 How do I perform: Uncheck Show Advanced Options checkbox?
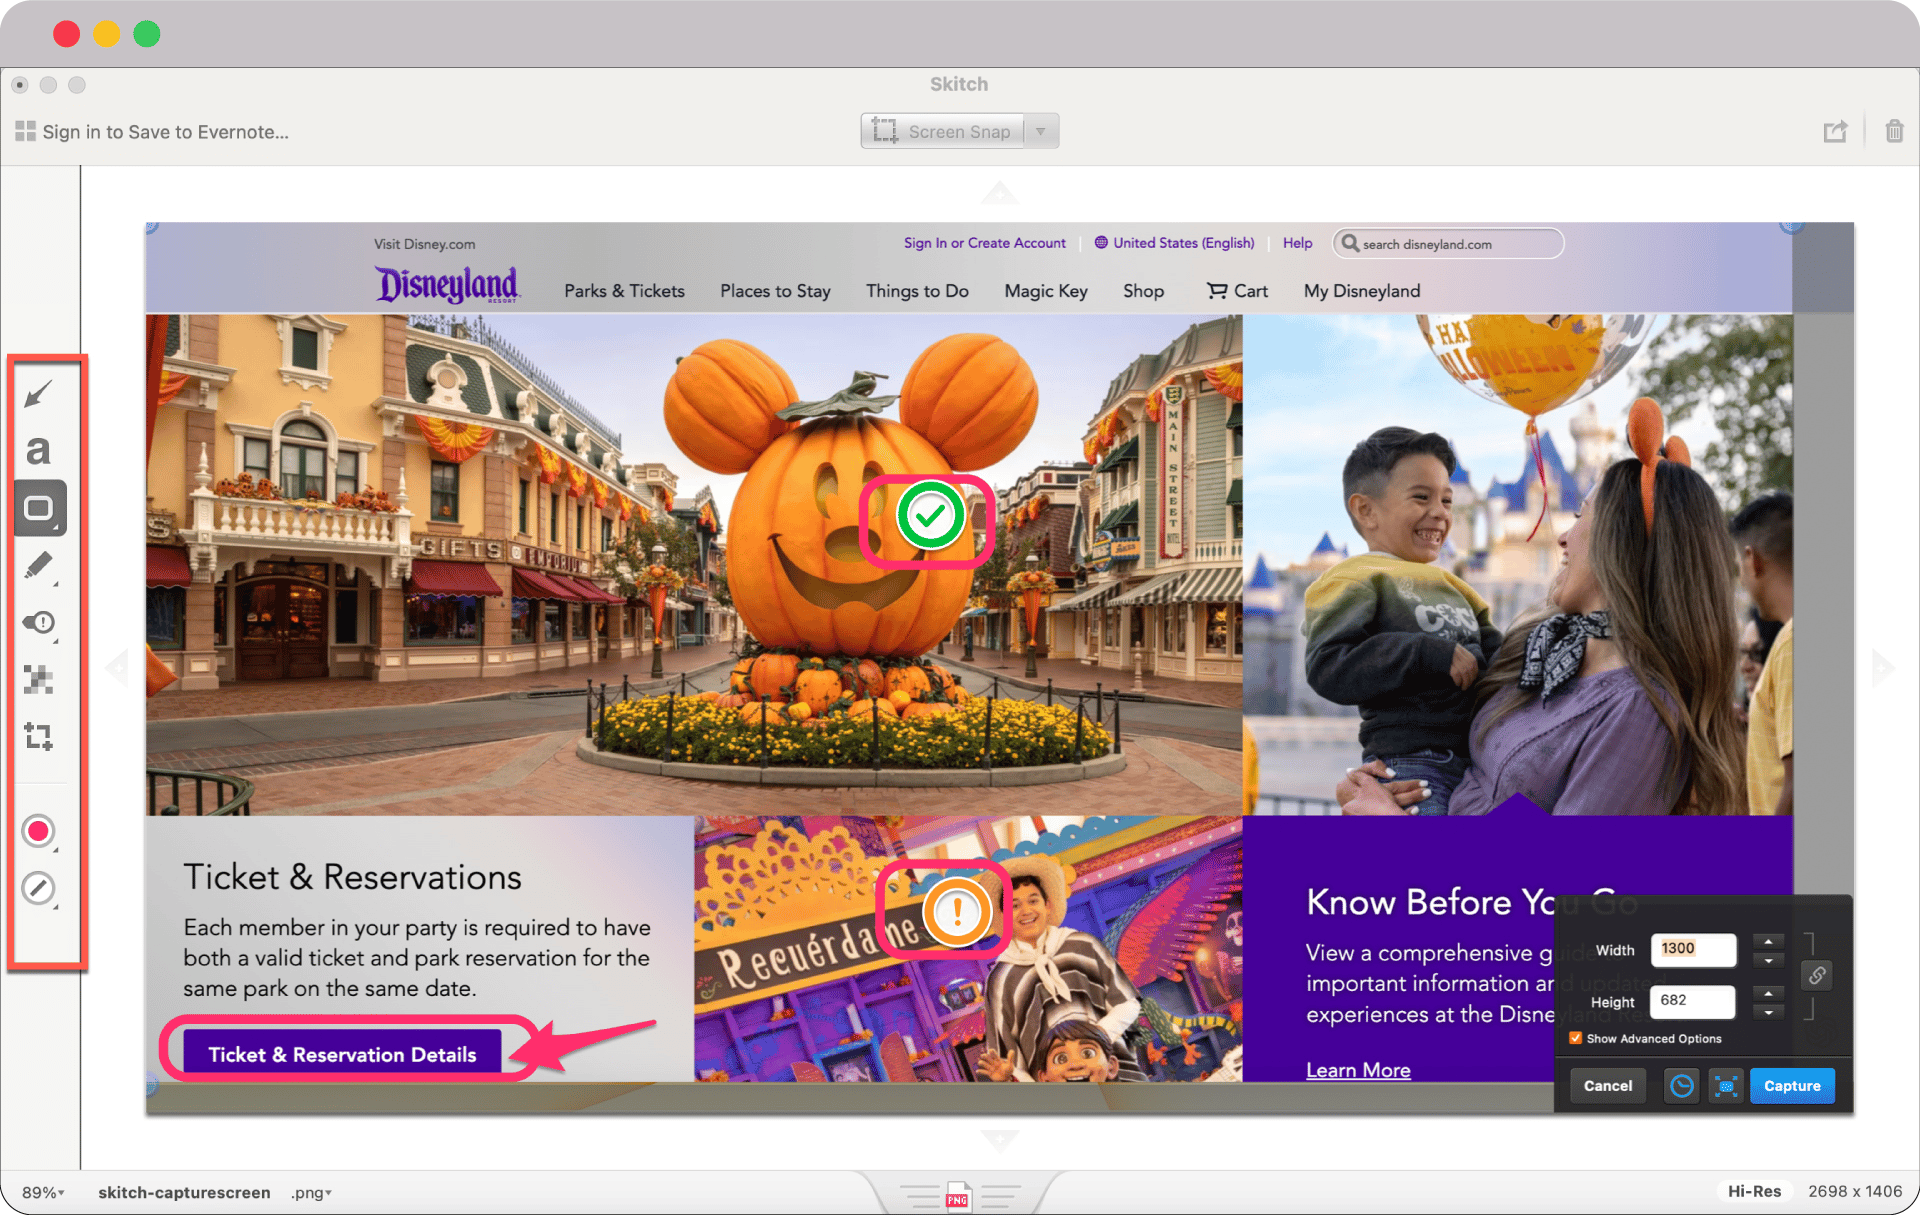[x=1576, y=1038]
